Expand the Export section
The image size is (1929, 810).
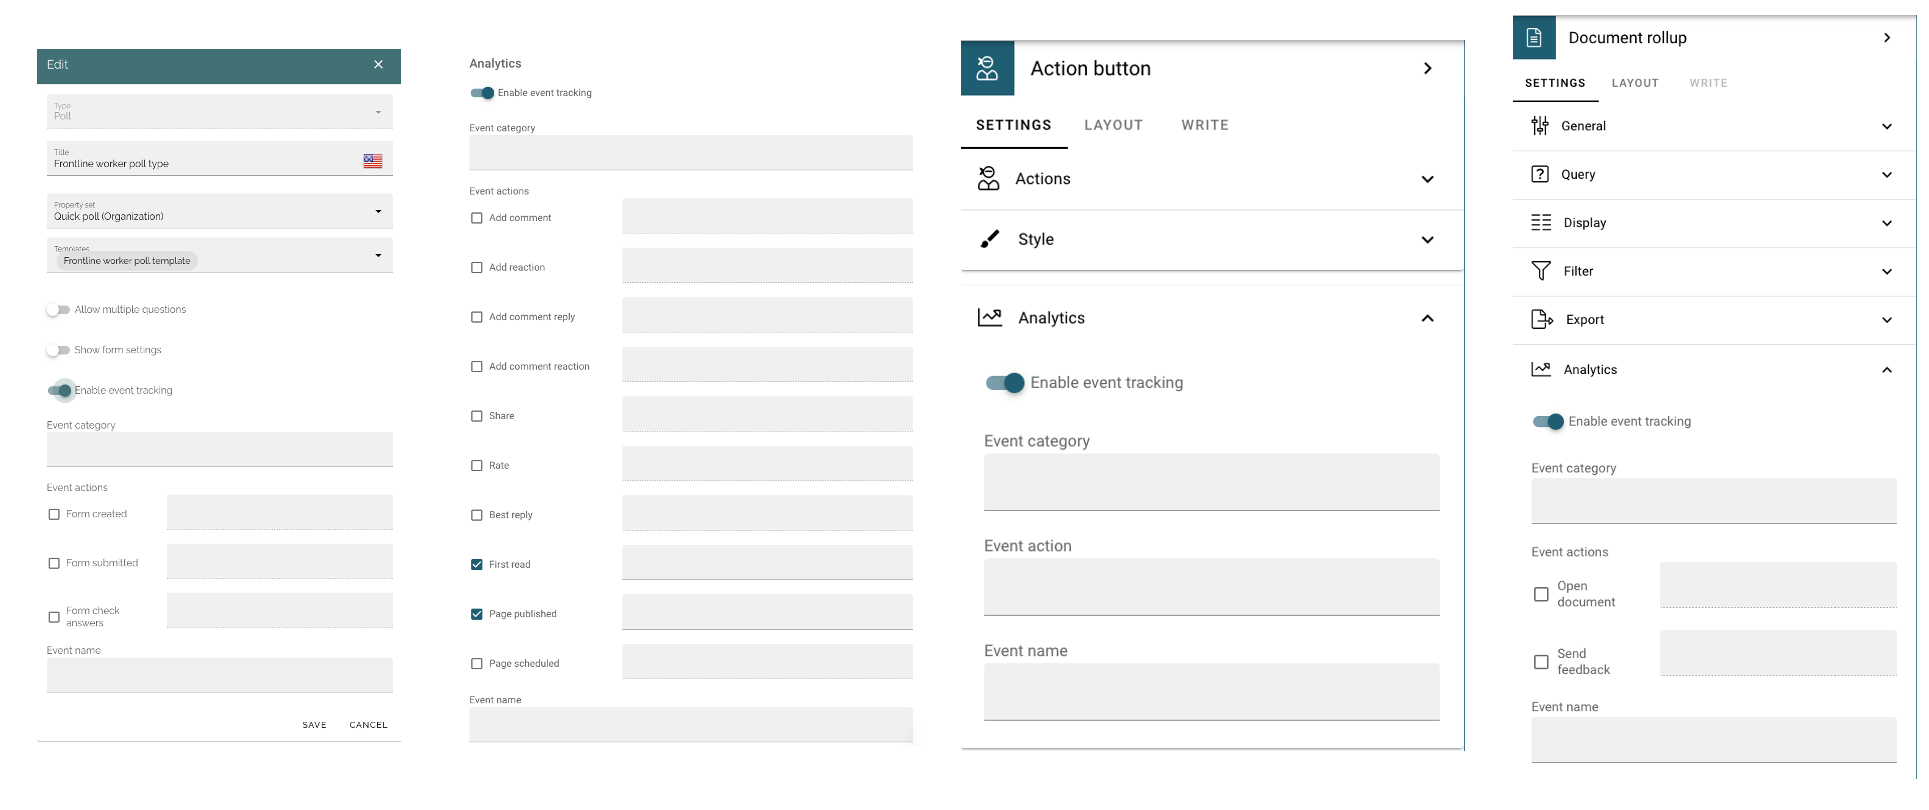[x=1887, y=320]
